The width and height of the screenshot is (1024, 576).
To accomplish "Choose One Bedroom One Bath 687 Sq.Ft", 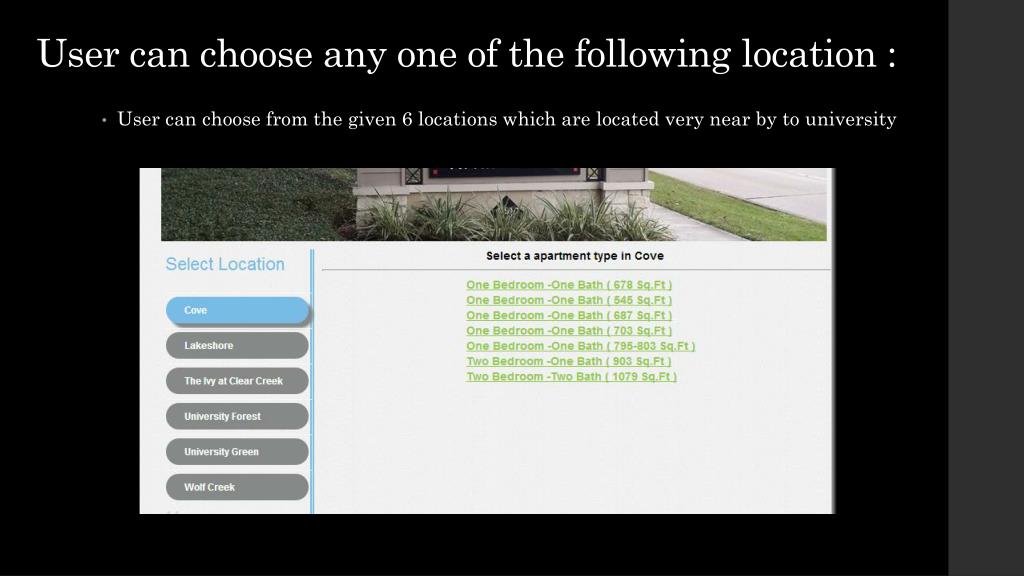I will coord(569,315).
